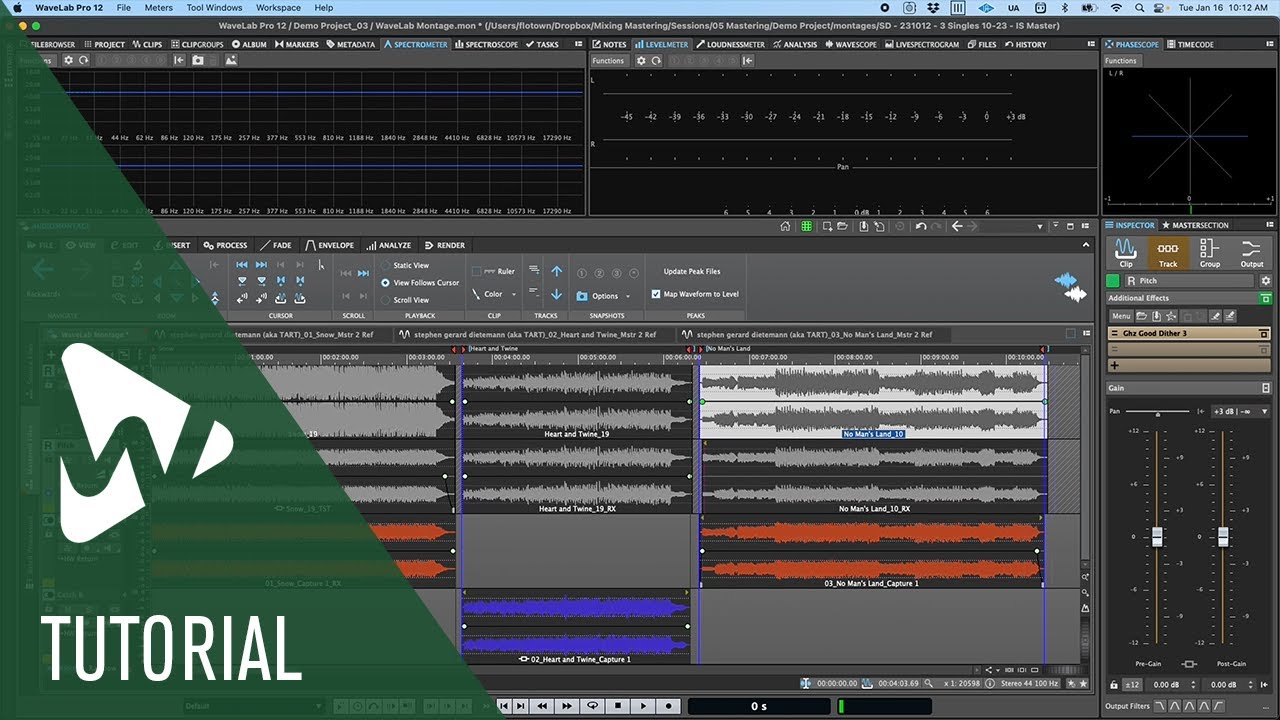The image size is (1280, 720).
Task: Click the Post-Gain fader handle
Action: point(1222,536)
